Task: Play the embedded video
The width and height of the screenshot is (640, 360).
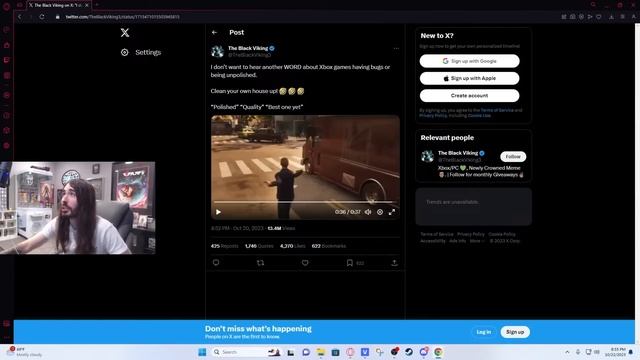Action: point(218,212)
